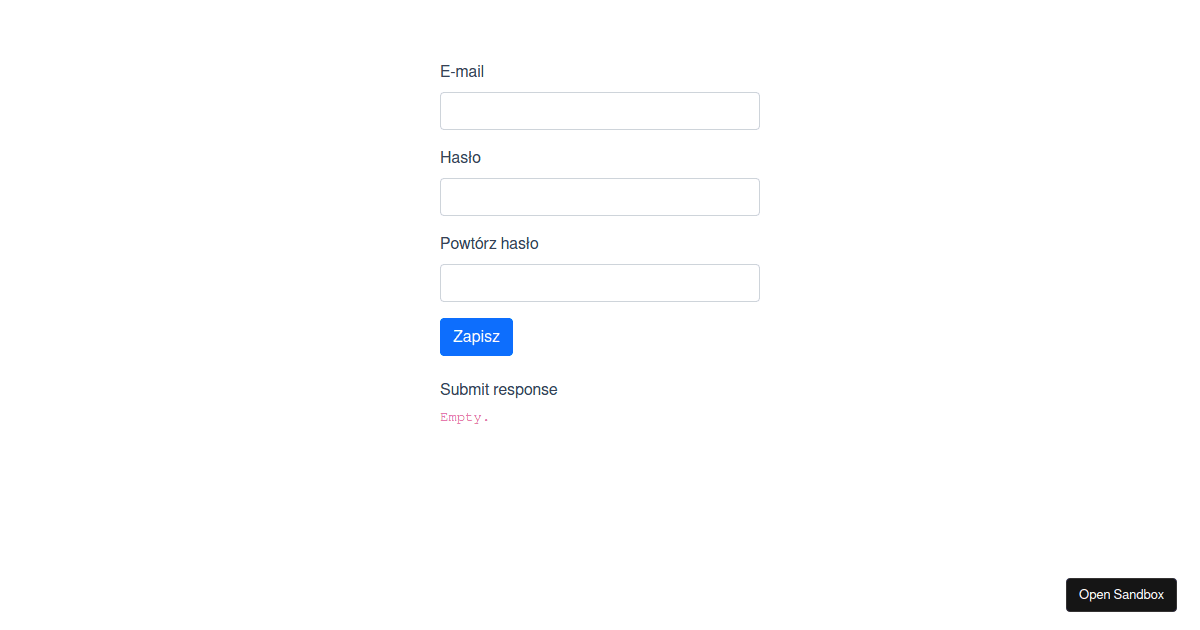Open the sandbox via Open Sandbox
This screenshot has width=1200, height=630.
pos(1121,595)
